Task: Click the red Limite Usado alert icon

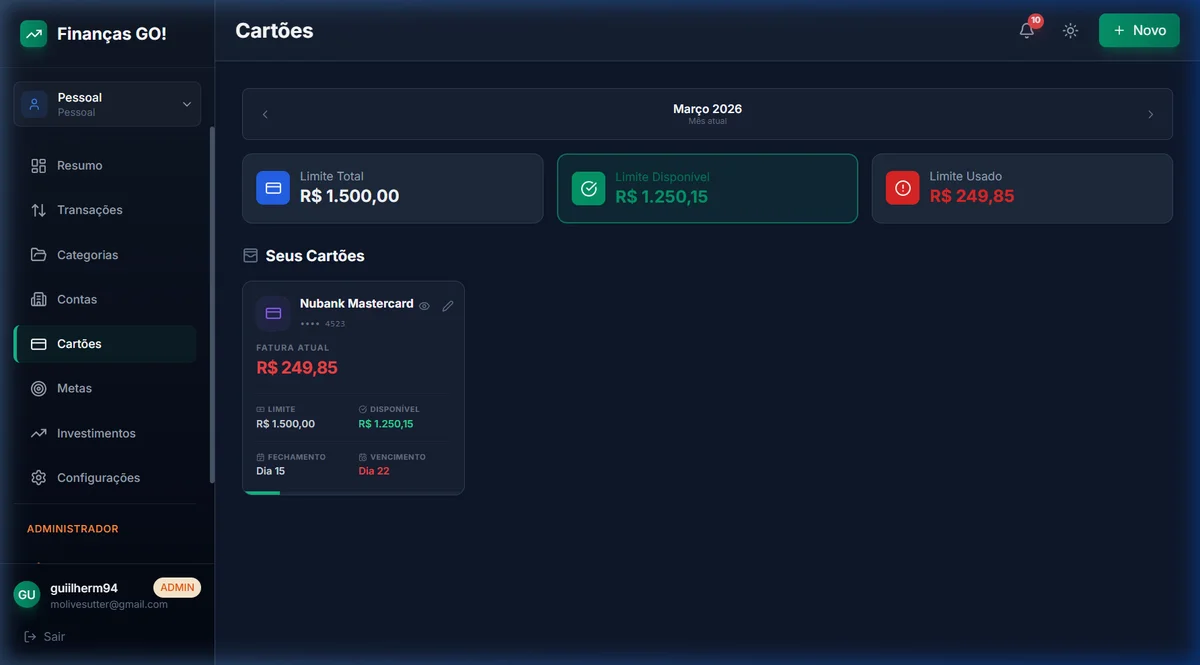Action: 902,188
